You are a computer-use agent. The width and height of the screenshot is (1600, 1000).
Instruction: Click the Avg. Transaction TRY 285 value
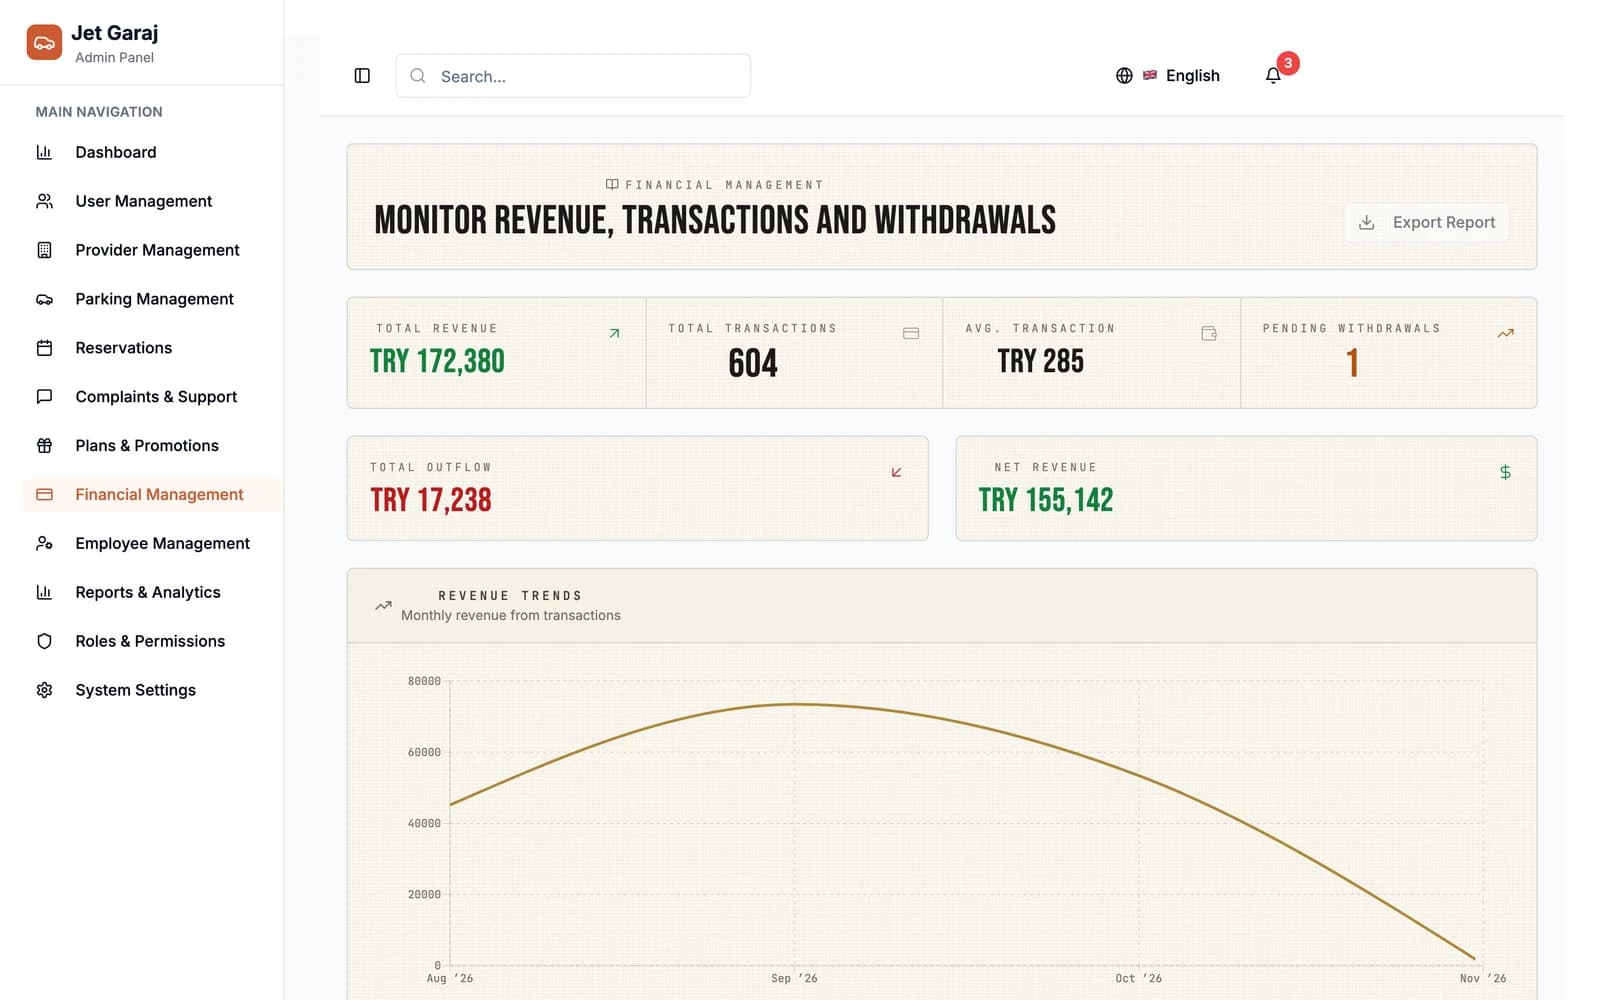click(1041, 361)
